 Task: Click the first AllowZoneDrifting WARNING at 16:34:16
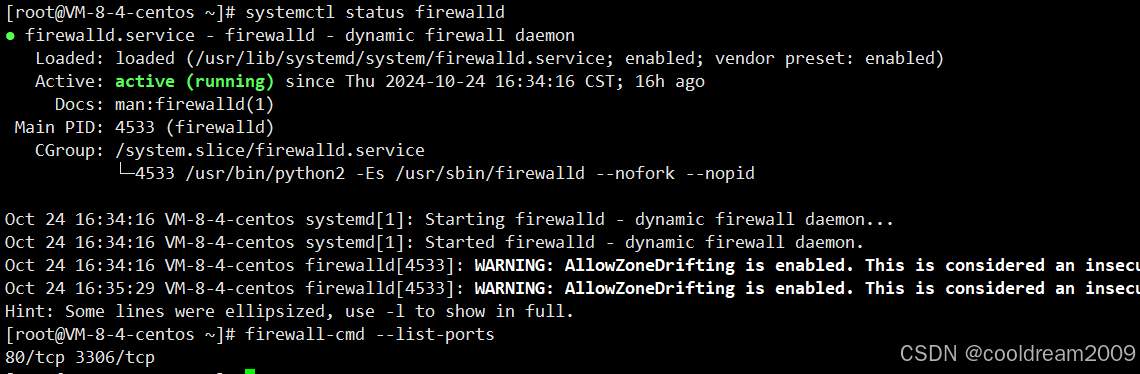pyautogui.click(x=572, y=266)
